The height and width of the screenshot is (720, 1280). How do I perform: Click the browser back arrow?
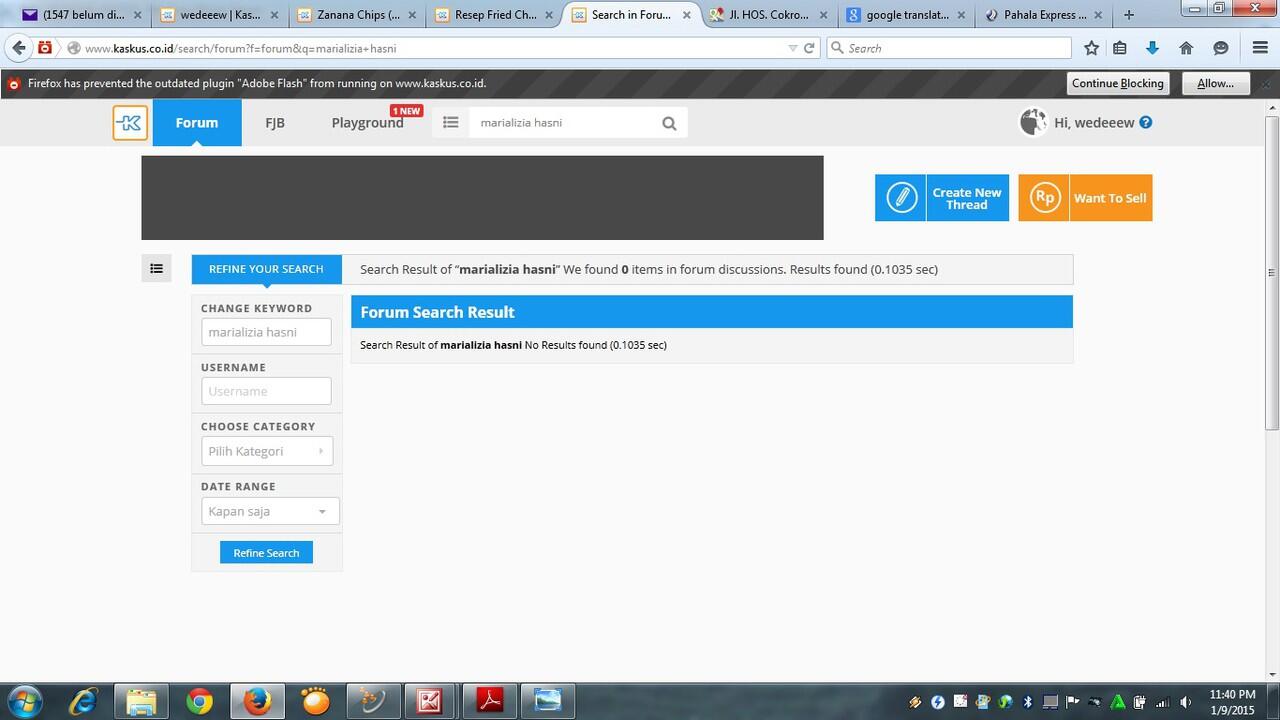[x=19, y=48]
